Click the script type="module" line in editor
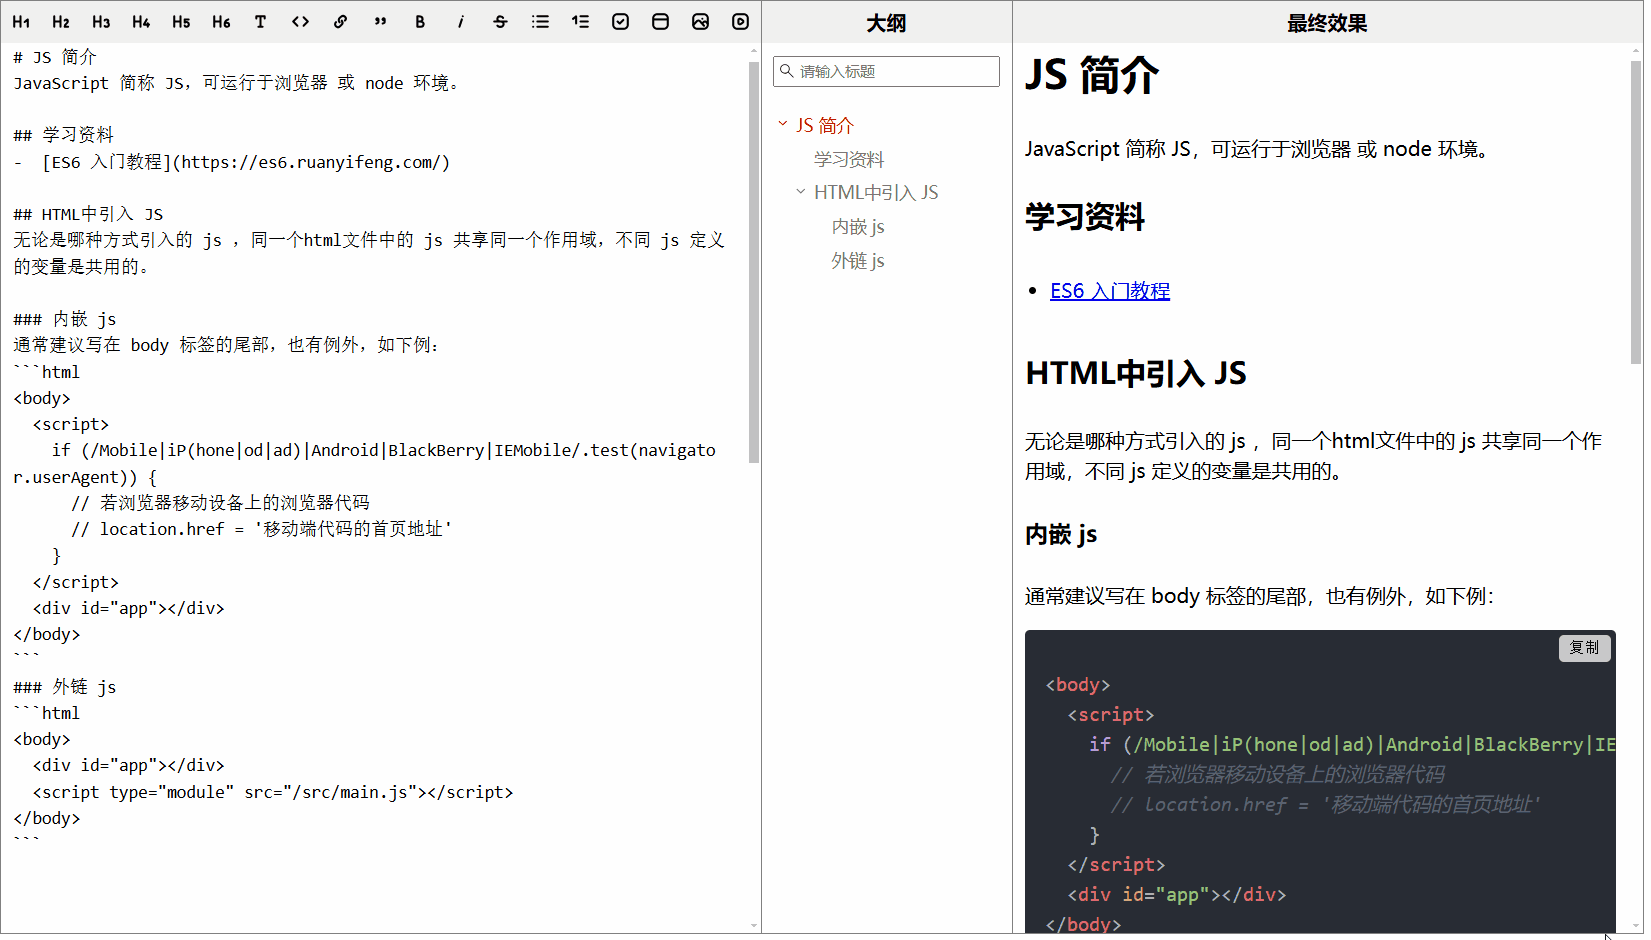The image size is (1651, 940). (x=273, y=792)
